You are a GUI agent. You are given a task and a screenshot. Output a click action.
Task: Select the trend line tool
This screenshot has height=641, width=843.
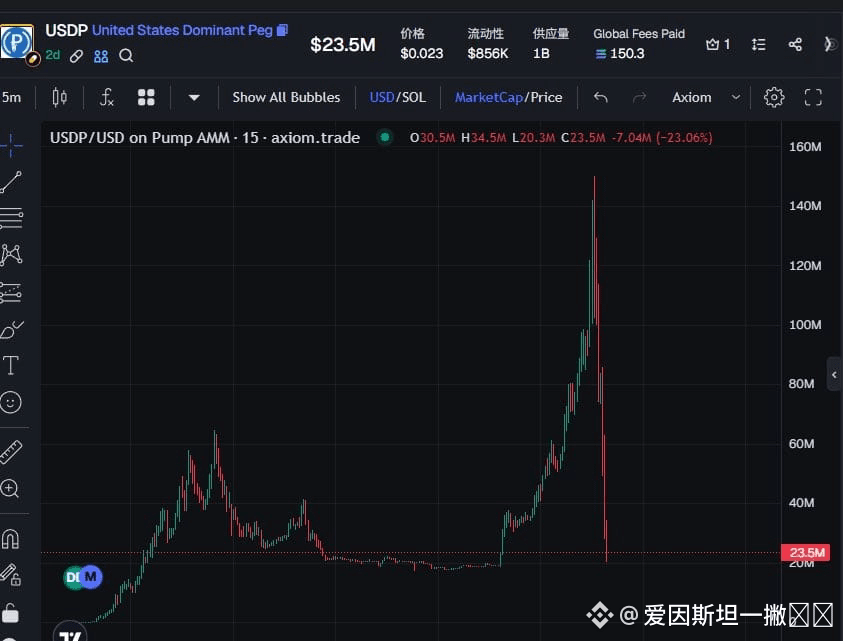point(11,182)
